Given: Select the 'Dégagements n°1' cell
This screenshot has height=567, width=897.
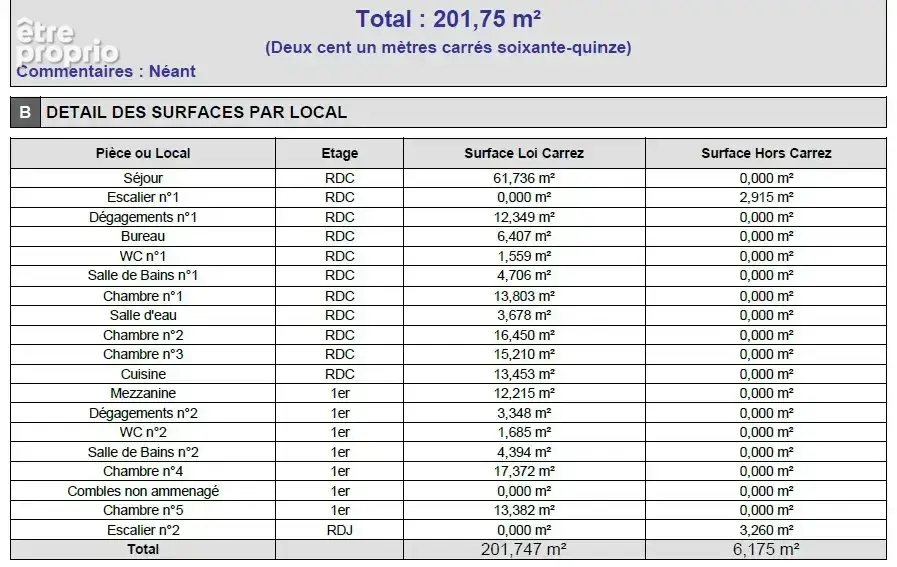Looking at the screenshot, I should (x=143, y=217).
